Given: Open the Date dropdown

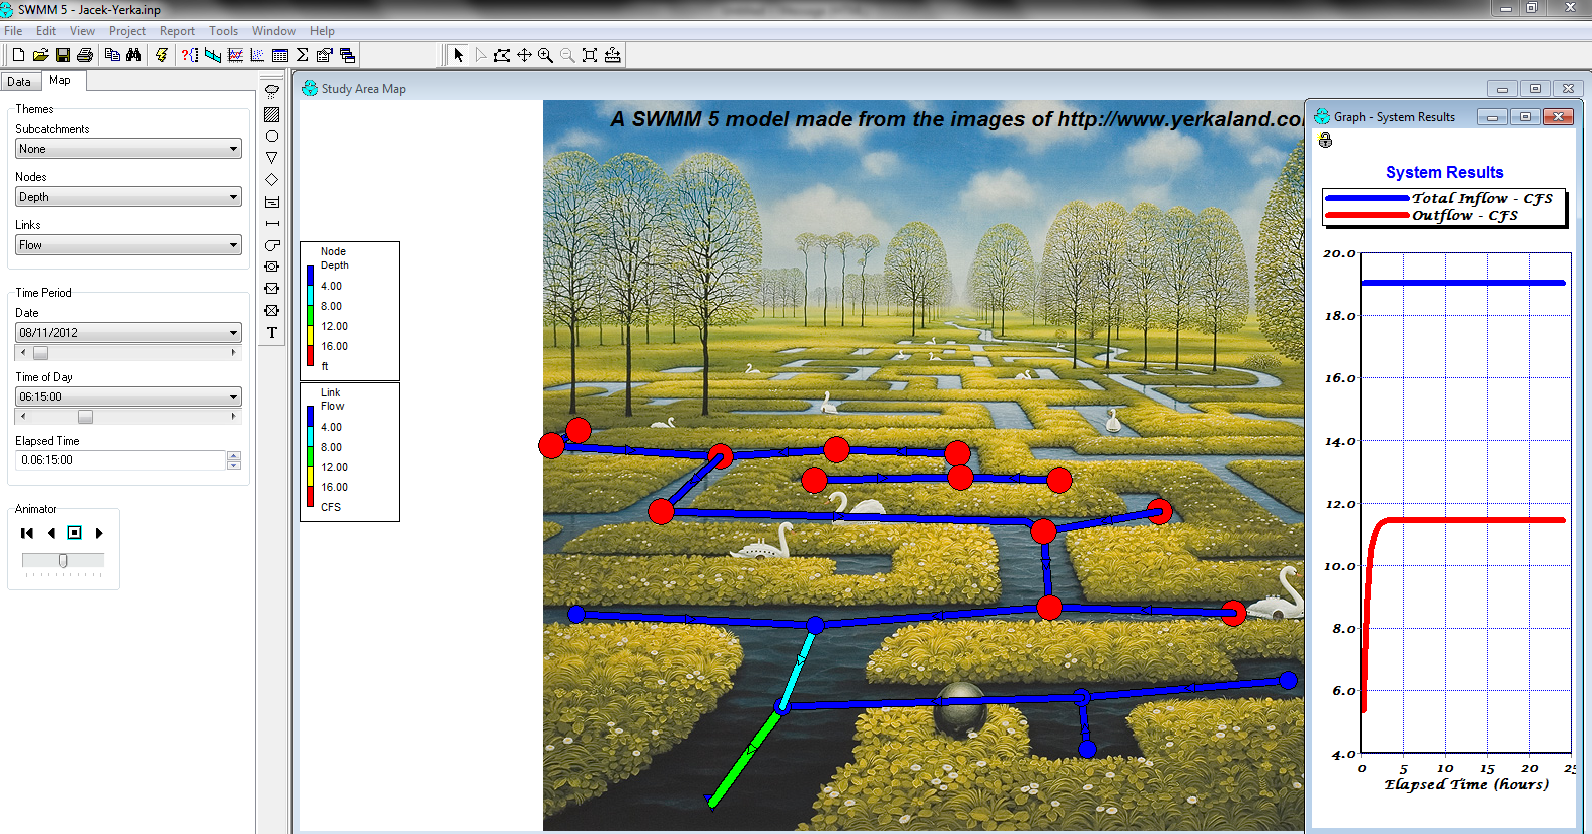Looking at the screenshot, I should point(129,333).
